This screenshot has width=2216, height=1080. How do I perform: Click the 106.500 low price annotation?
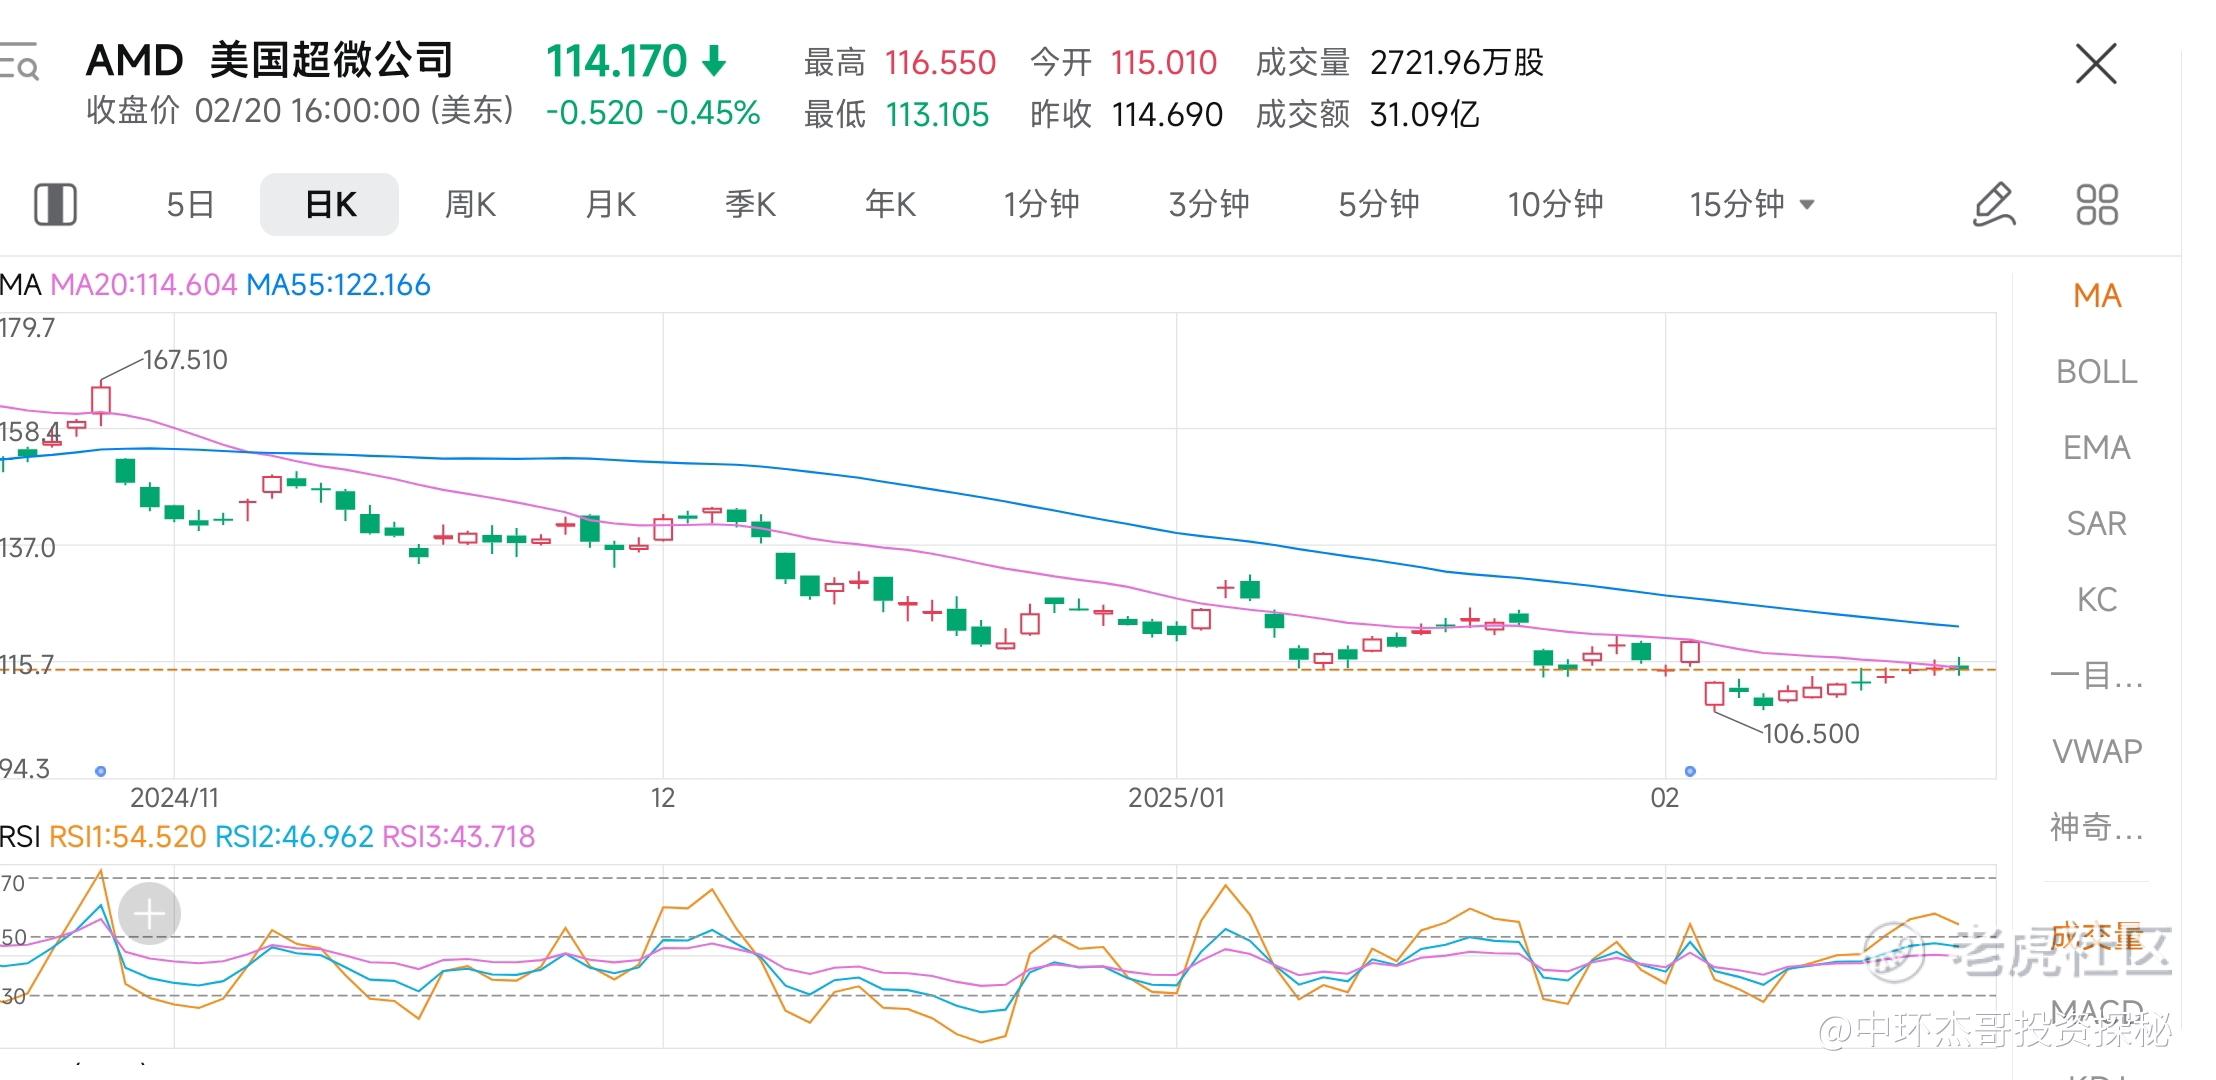click(1811, 734)
